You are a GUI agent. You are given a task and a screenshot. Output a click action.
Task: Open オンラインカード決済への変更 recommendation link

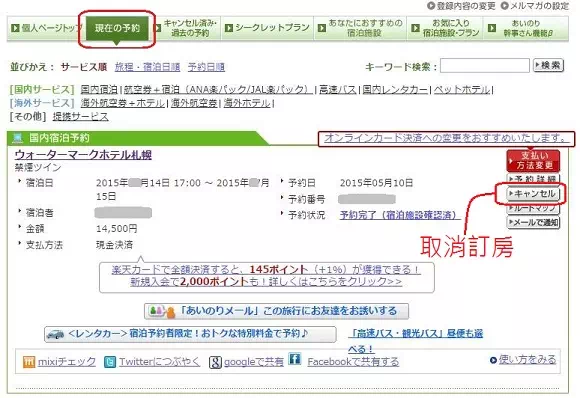pos(446,138)
